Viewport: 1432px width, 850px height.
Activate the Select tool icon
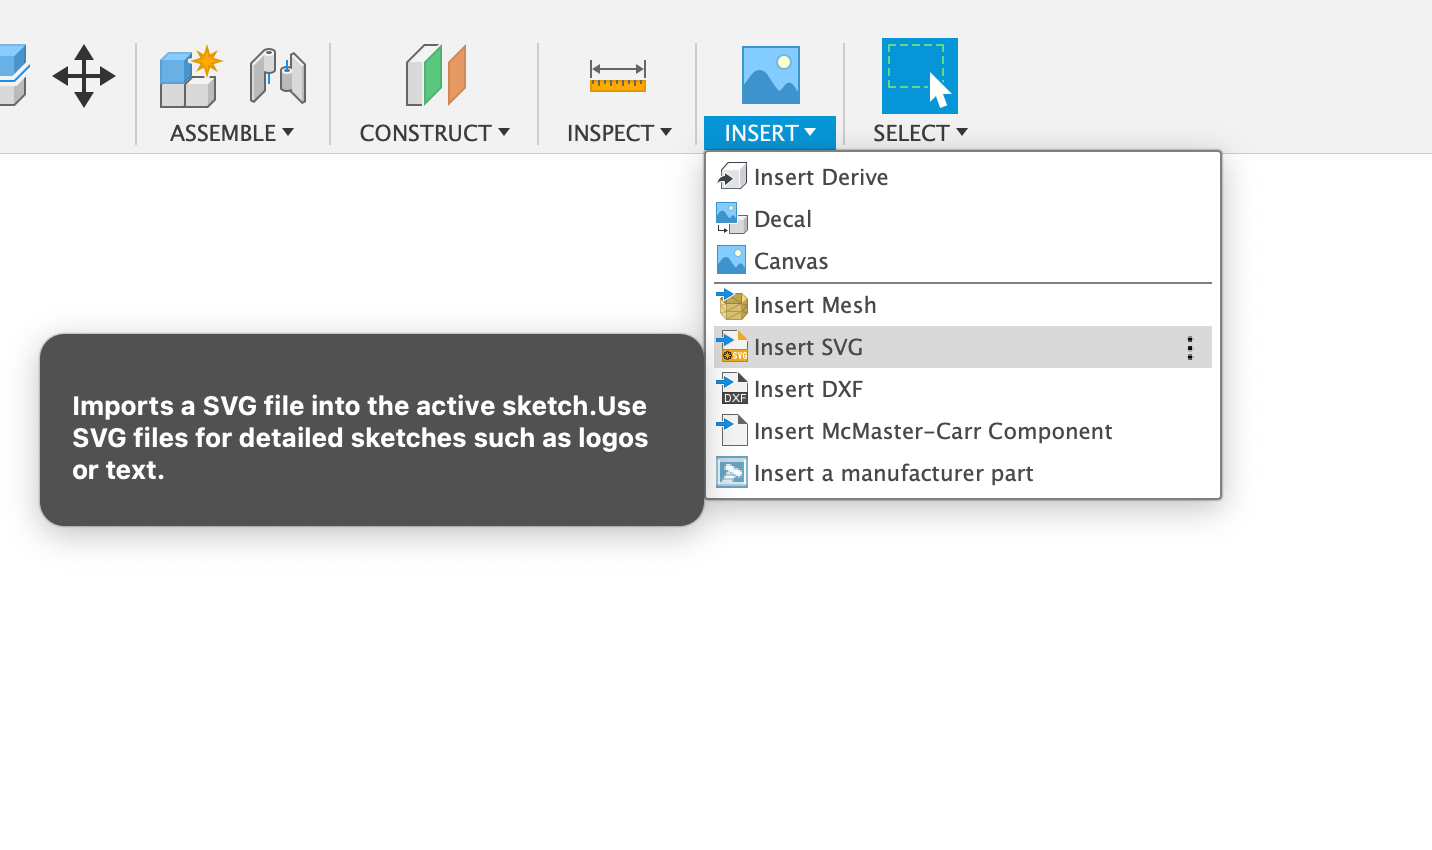click(x=919, y=76)
